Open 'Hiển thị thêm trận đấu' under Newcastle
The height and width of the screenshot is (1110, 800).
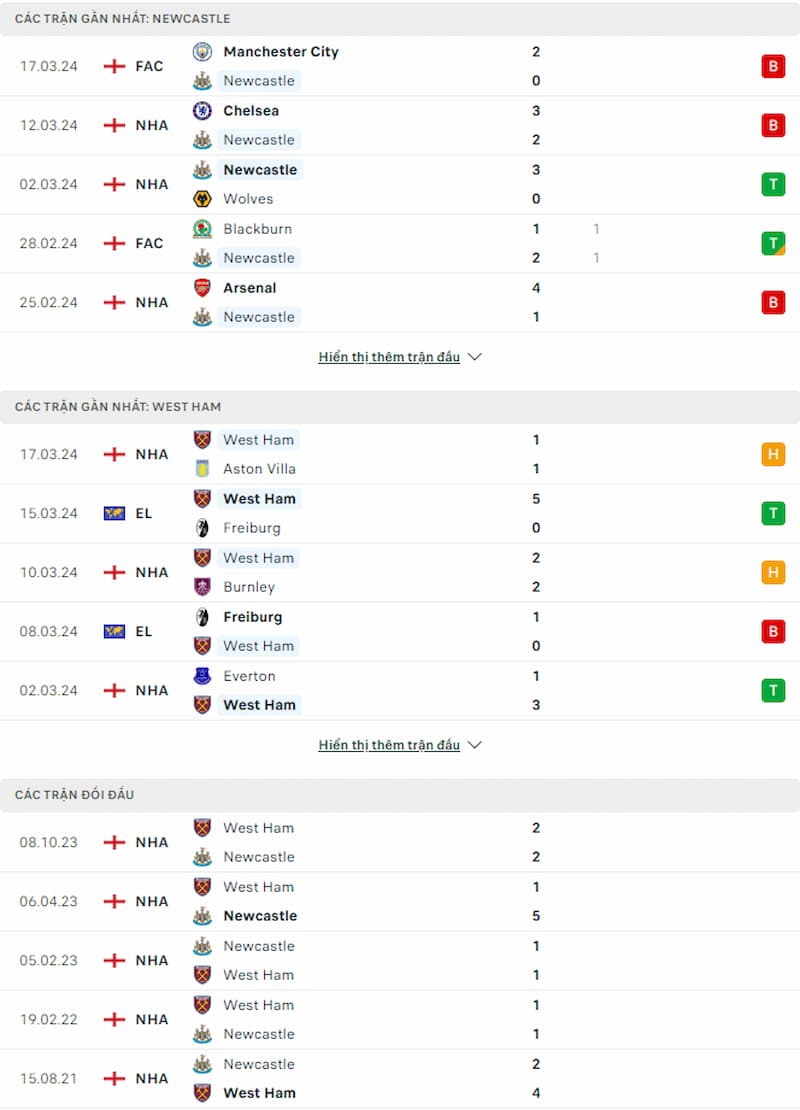click(x=389, y=357)
